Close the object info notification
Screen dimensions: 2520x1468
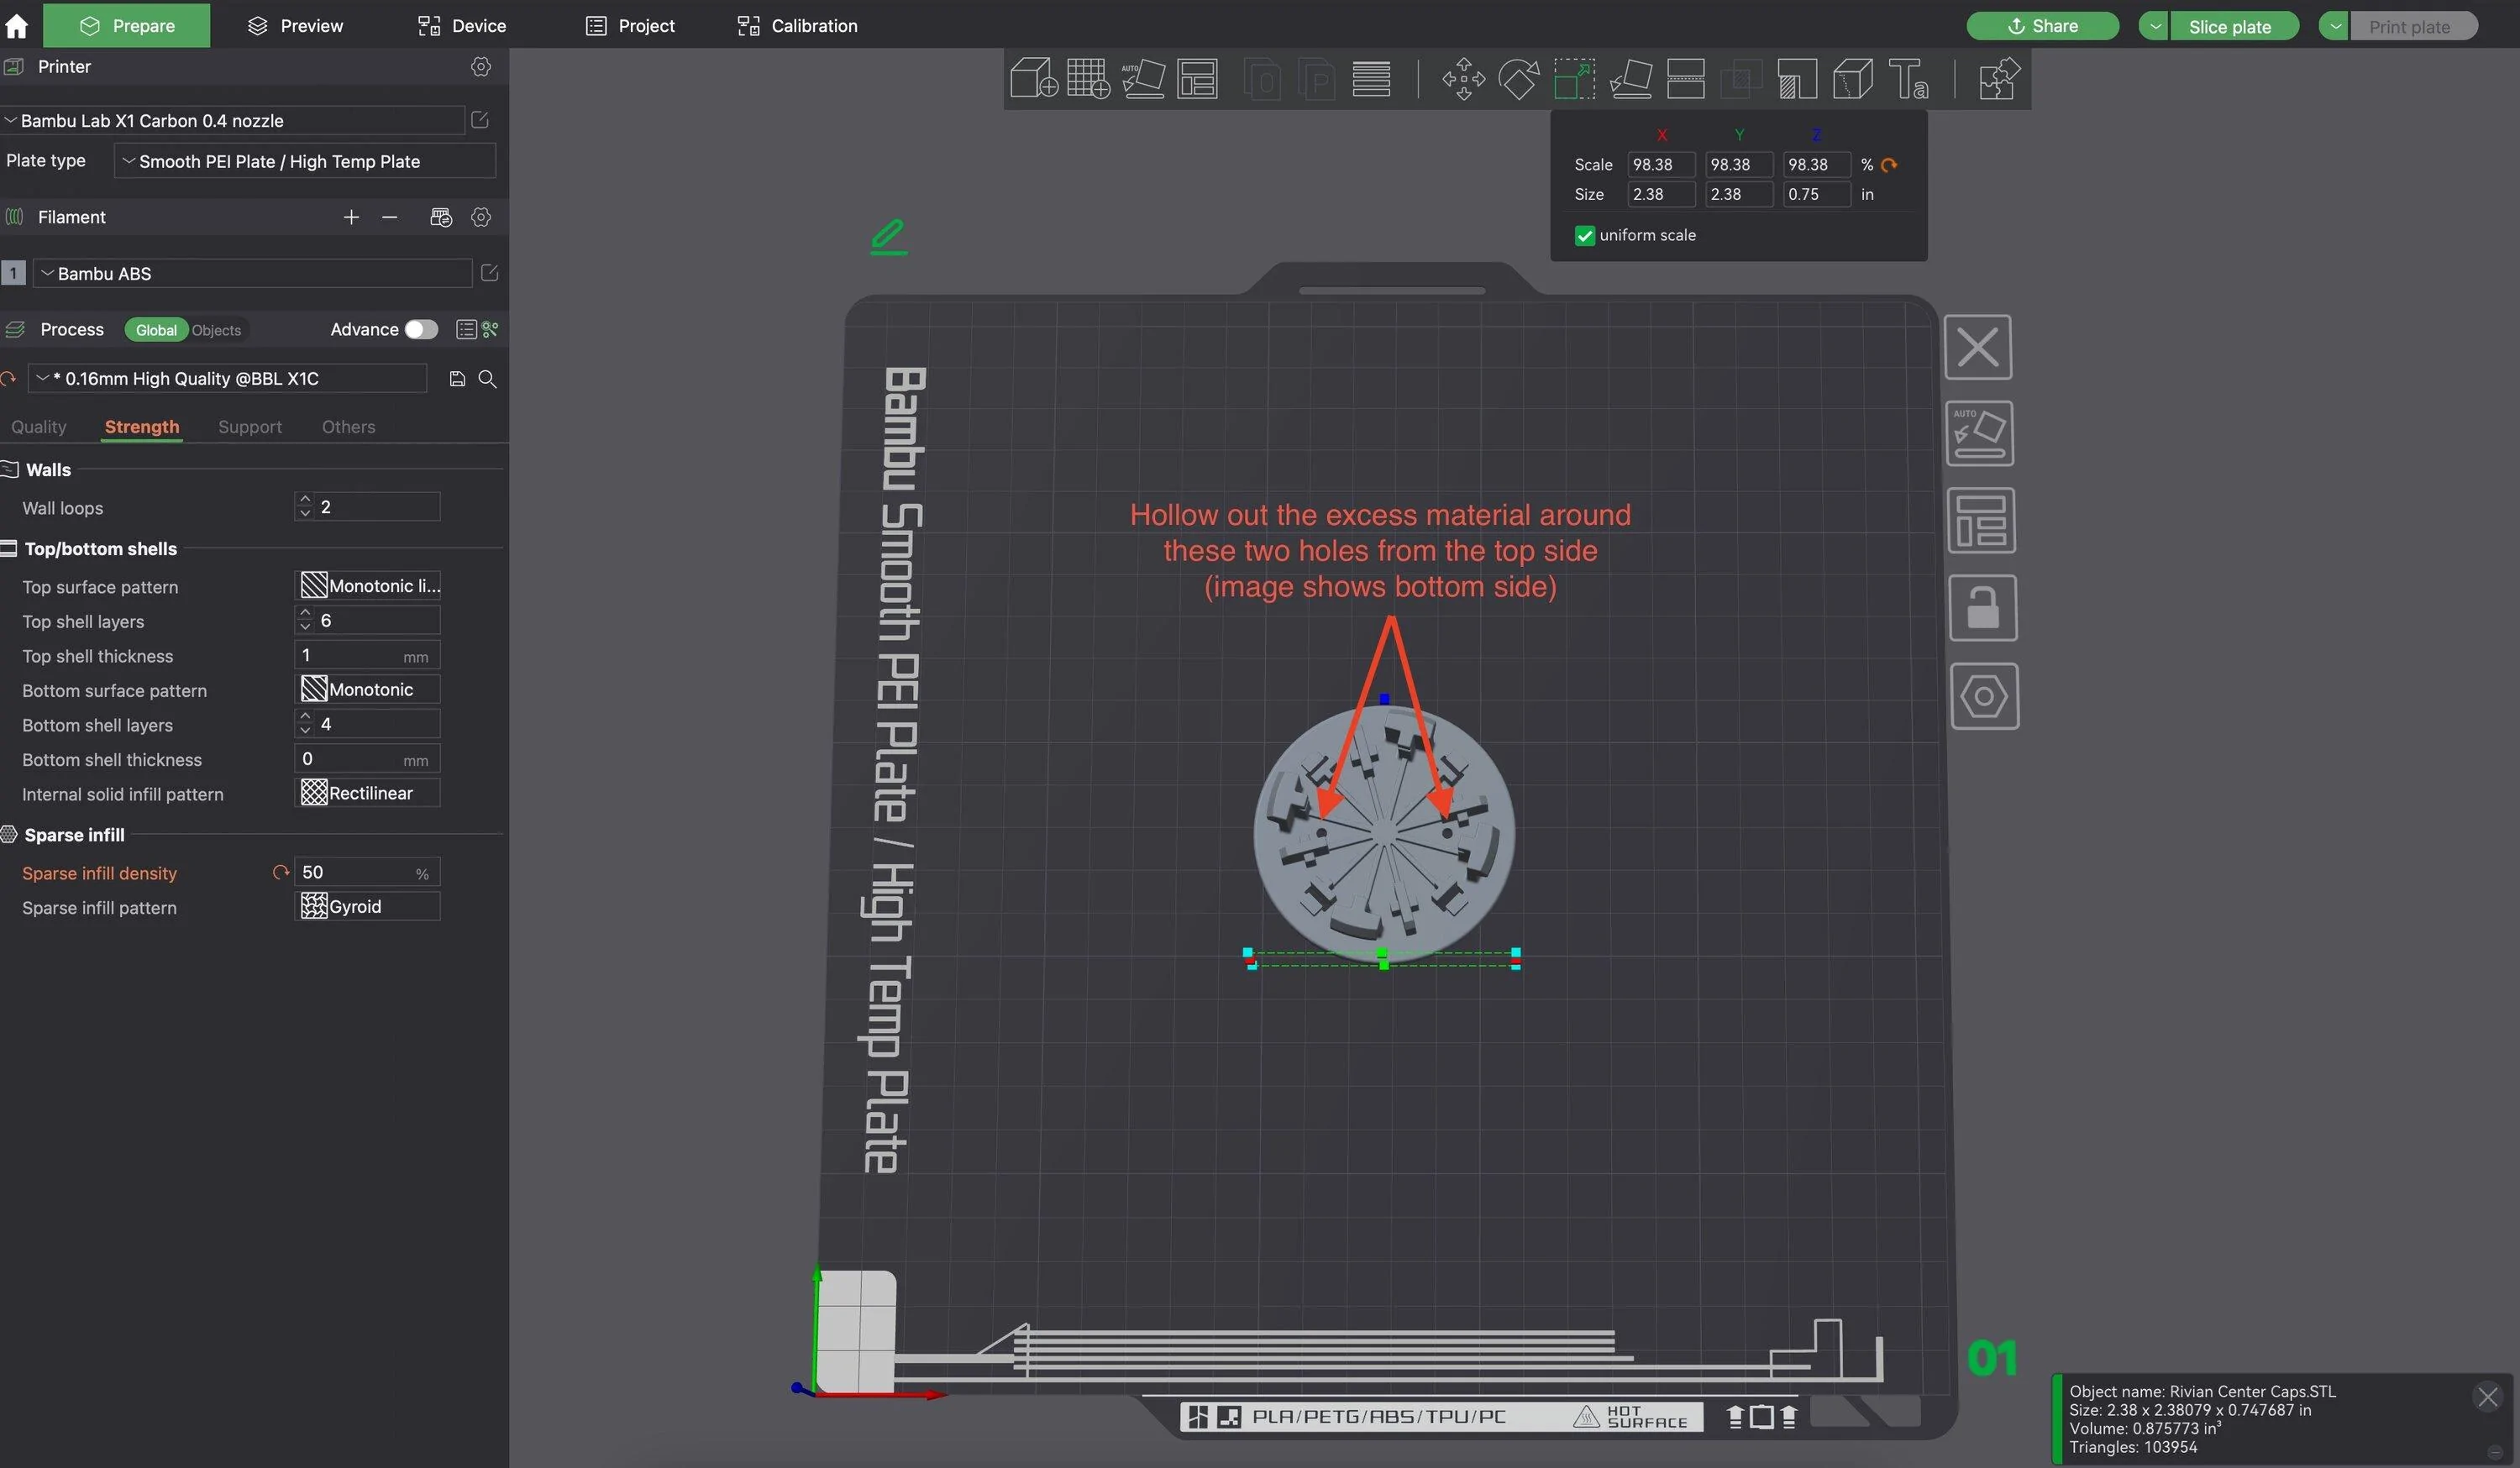[2487, 1396]
